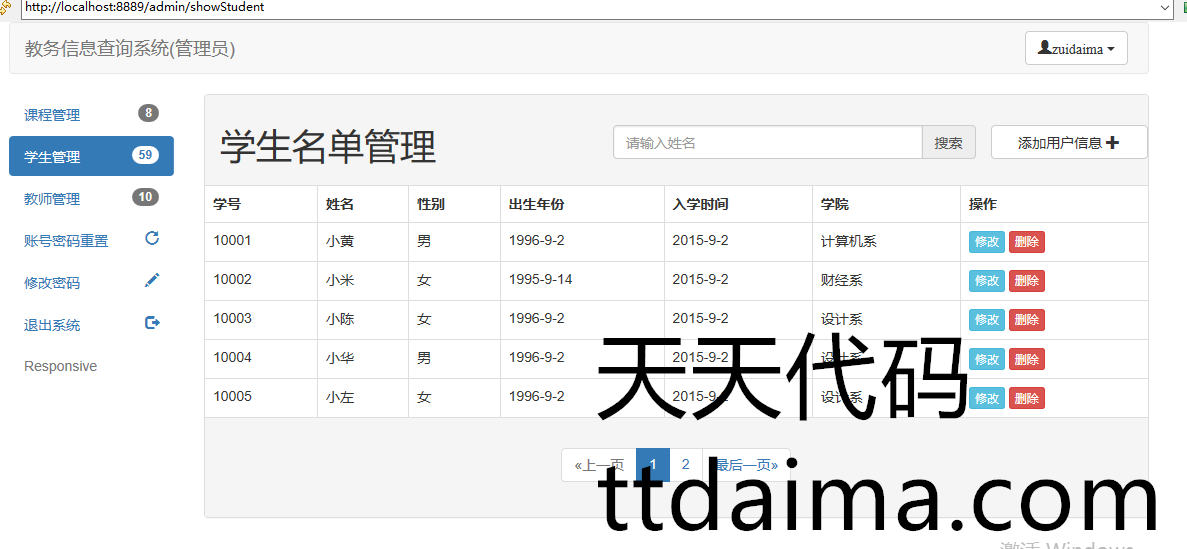
Task: Open the zuidaima user dropdown caret
Action: click(1110, 50)
